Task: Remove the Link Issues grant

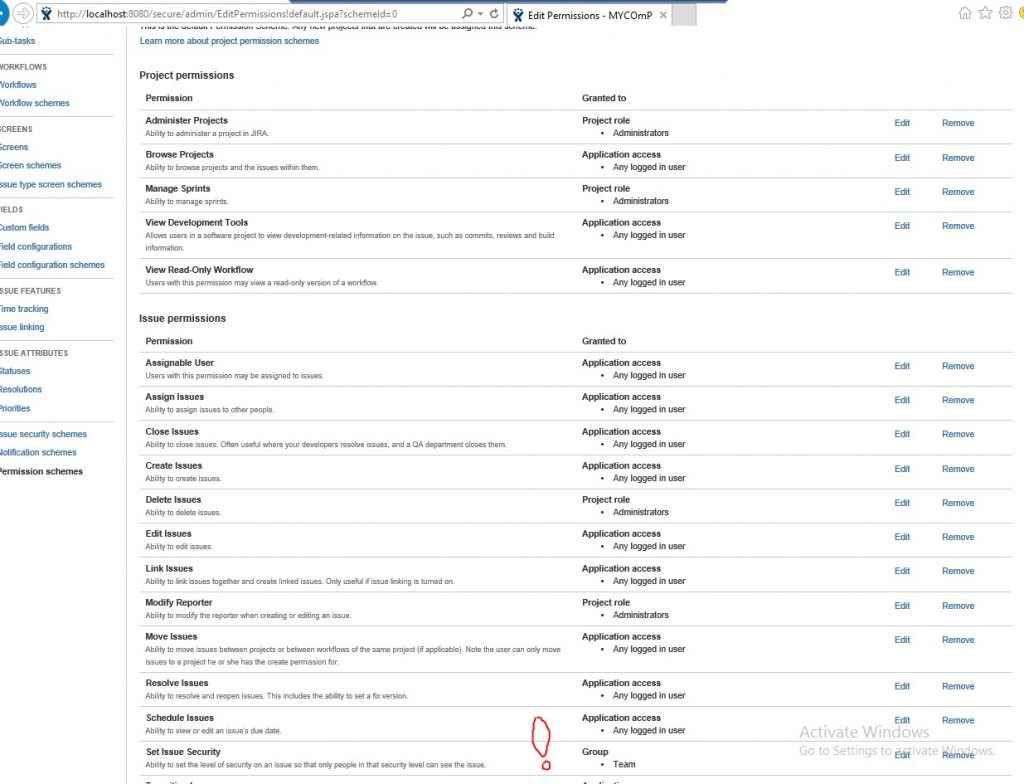Action: tap(958, 570)
